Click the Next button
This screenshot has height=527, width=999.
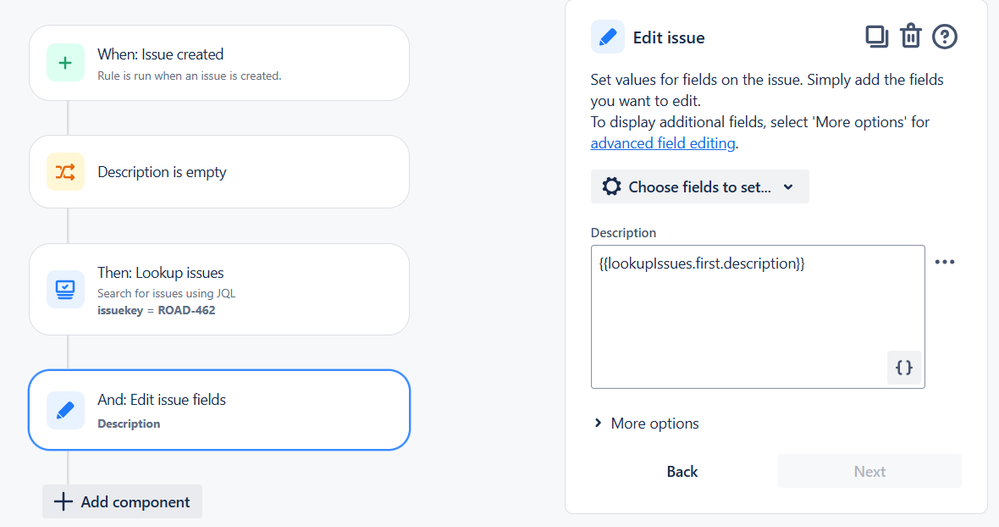pos(870,471)
